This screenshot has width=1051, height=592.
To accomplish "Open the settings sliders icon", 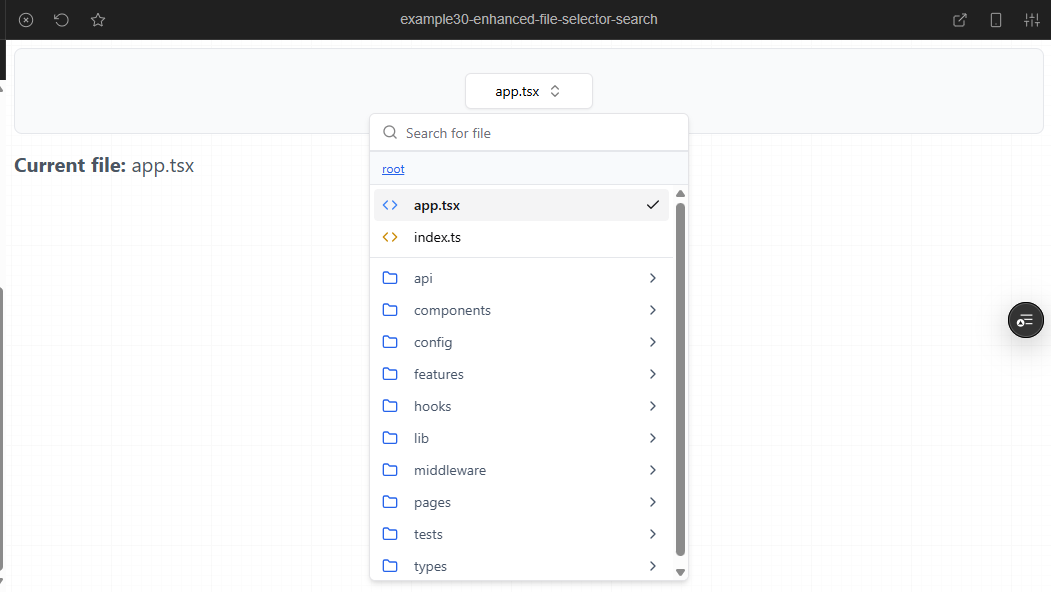I will (x=1032, y=20).
